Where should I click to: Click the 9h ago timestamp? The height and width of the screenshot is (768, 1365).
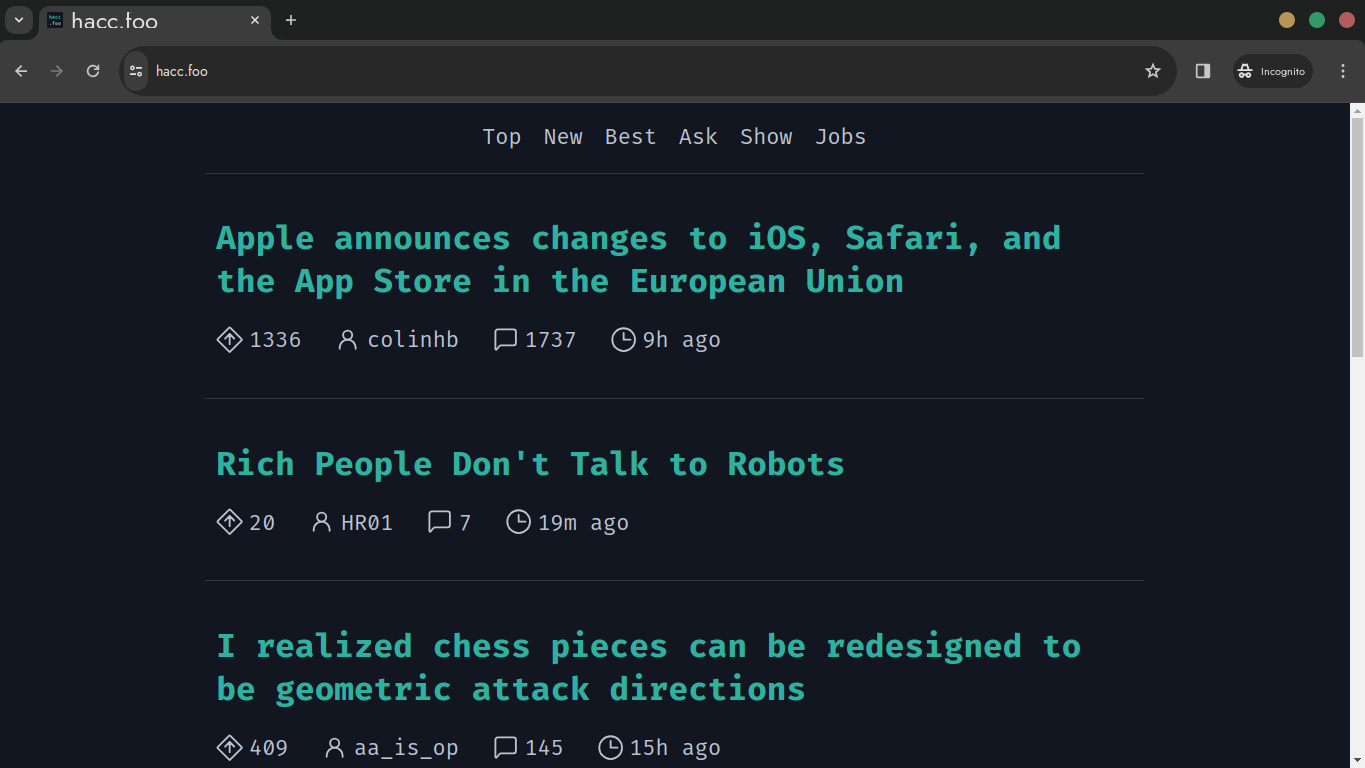click(x=682, y=340)
